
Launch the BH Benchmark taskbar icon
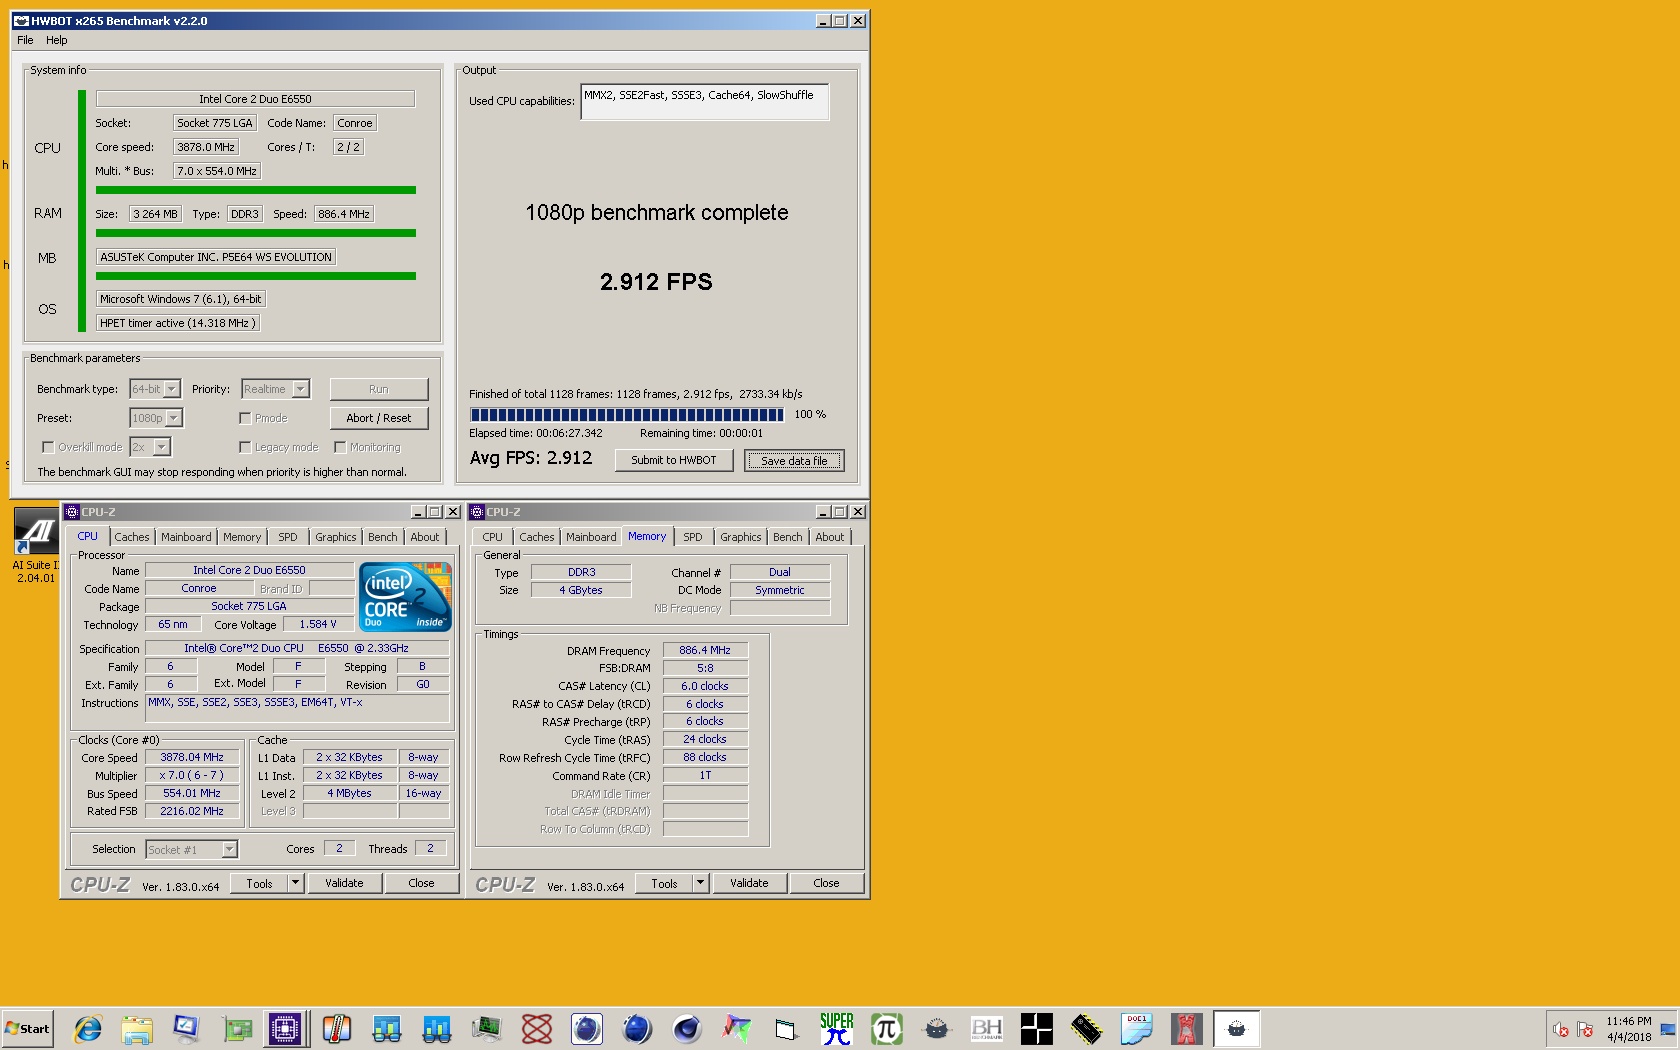tap(987, 1028)
